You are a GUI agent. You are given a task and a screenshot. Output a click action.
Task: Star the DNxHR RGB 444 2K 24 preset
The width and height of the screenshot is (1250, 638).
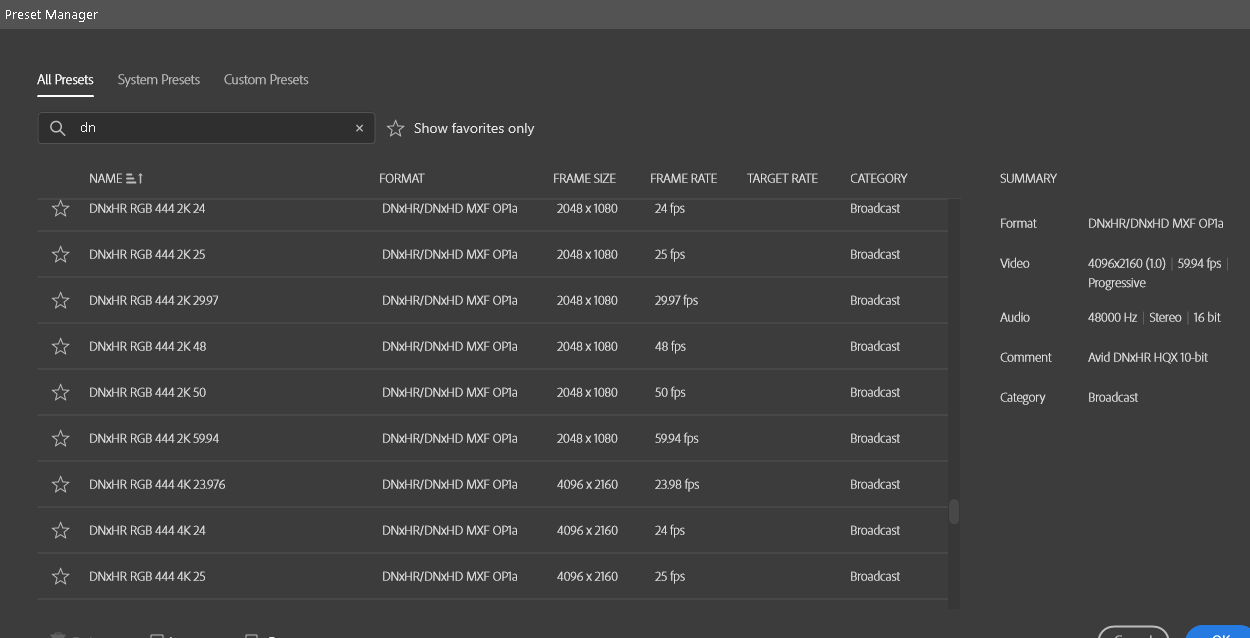[60, 208]
